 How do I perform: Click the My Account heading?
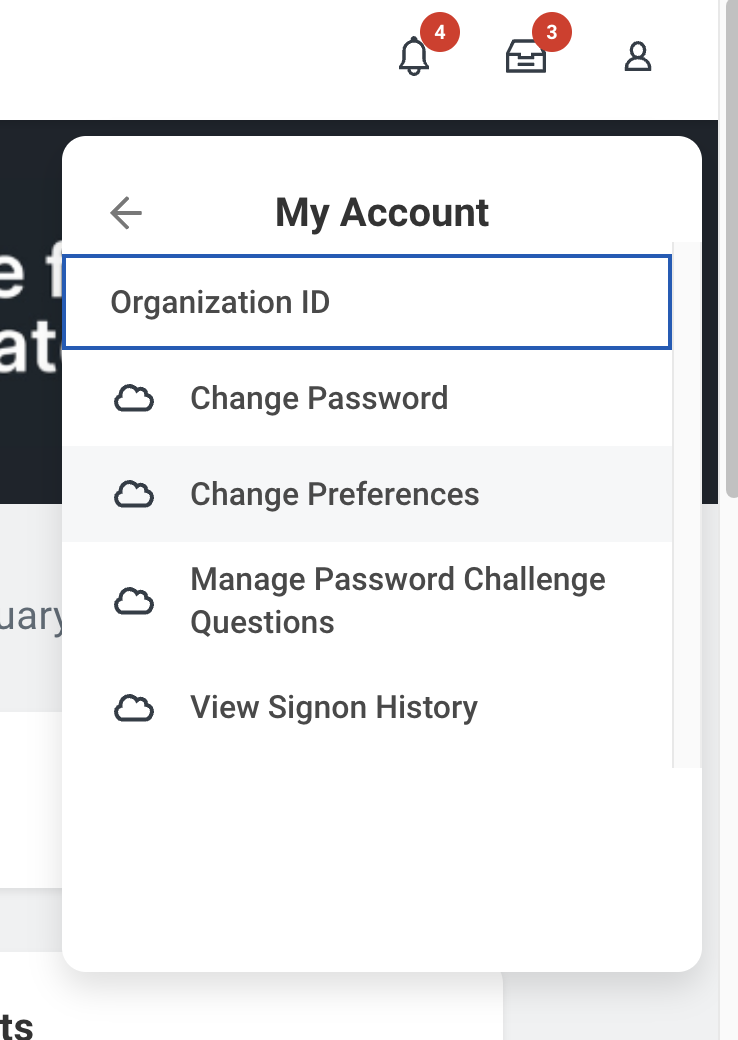click(382, 213)
